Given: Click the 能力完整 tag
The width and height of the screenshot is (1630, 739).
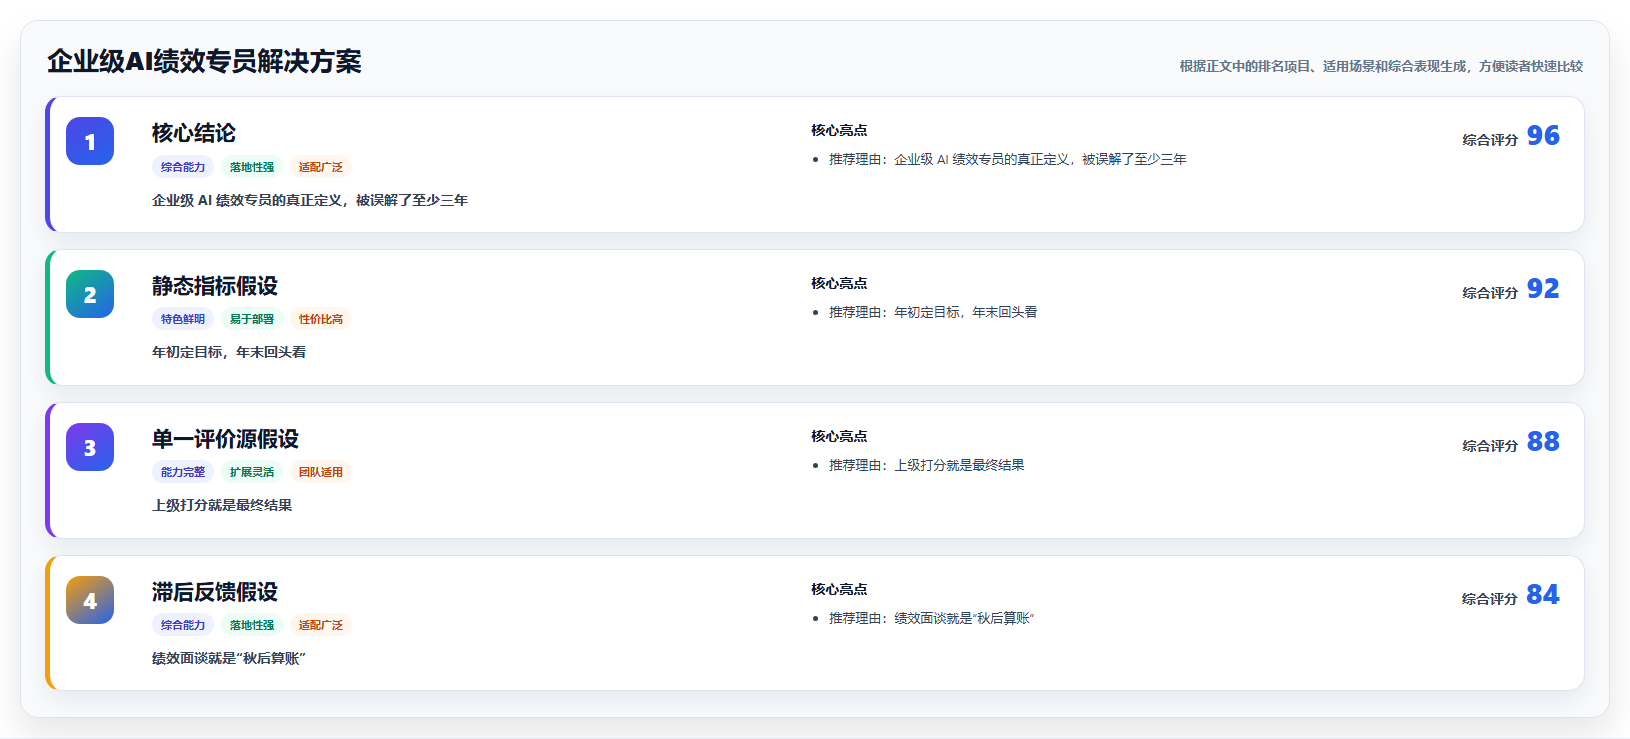Looking at the screenshot, I should (x=183, y=472).
